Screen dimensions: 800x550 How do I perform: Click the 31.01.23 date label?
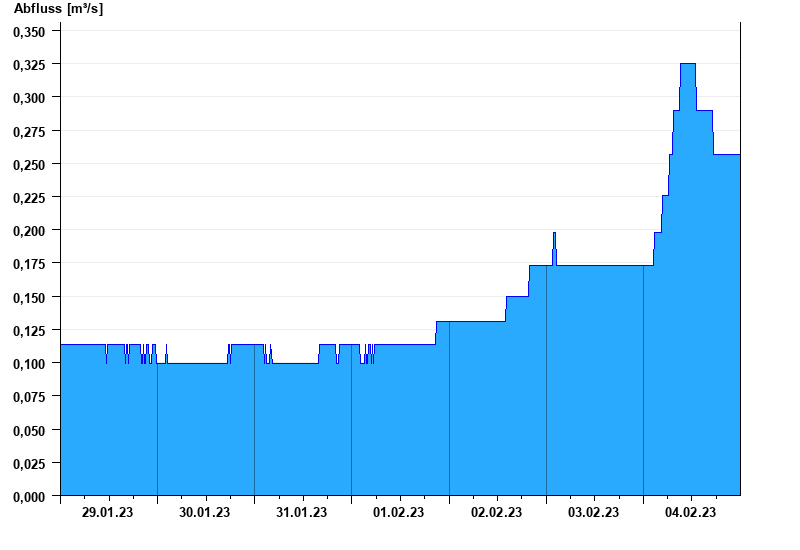pos(301,513)
